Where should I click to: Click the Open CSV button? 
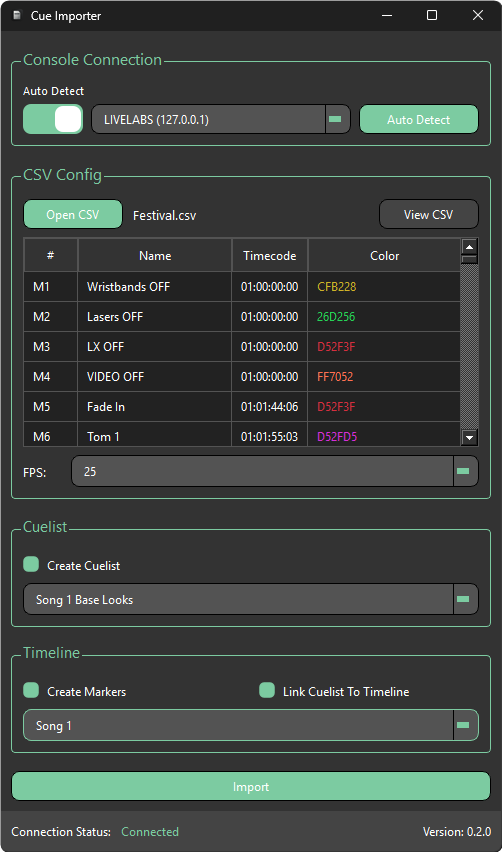tap(73, 215)
